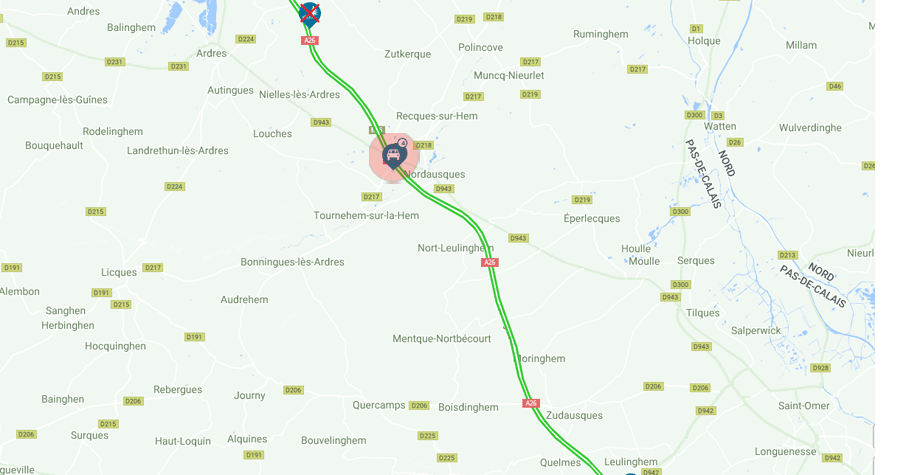Click the Saint-Omer town label
This screenshot has height=475, width=913.
804,406
